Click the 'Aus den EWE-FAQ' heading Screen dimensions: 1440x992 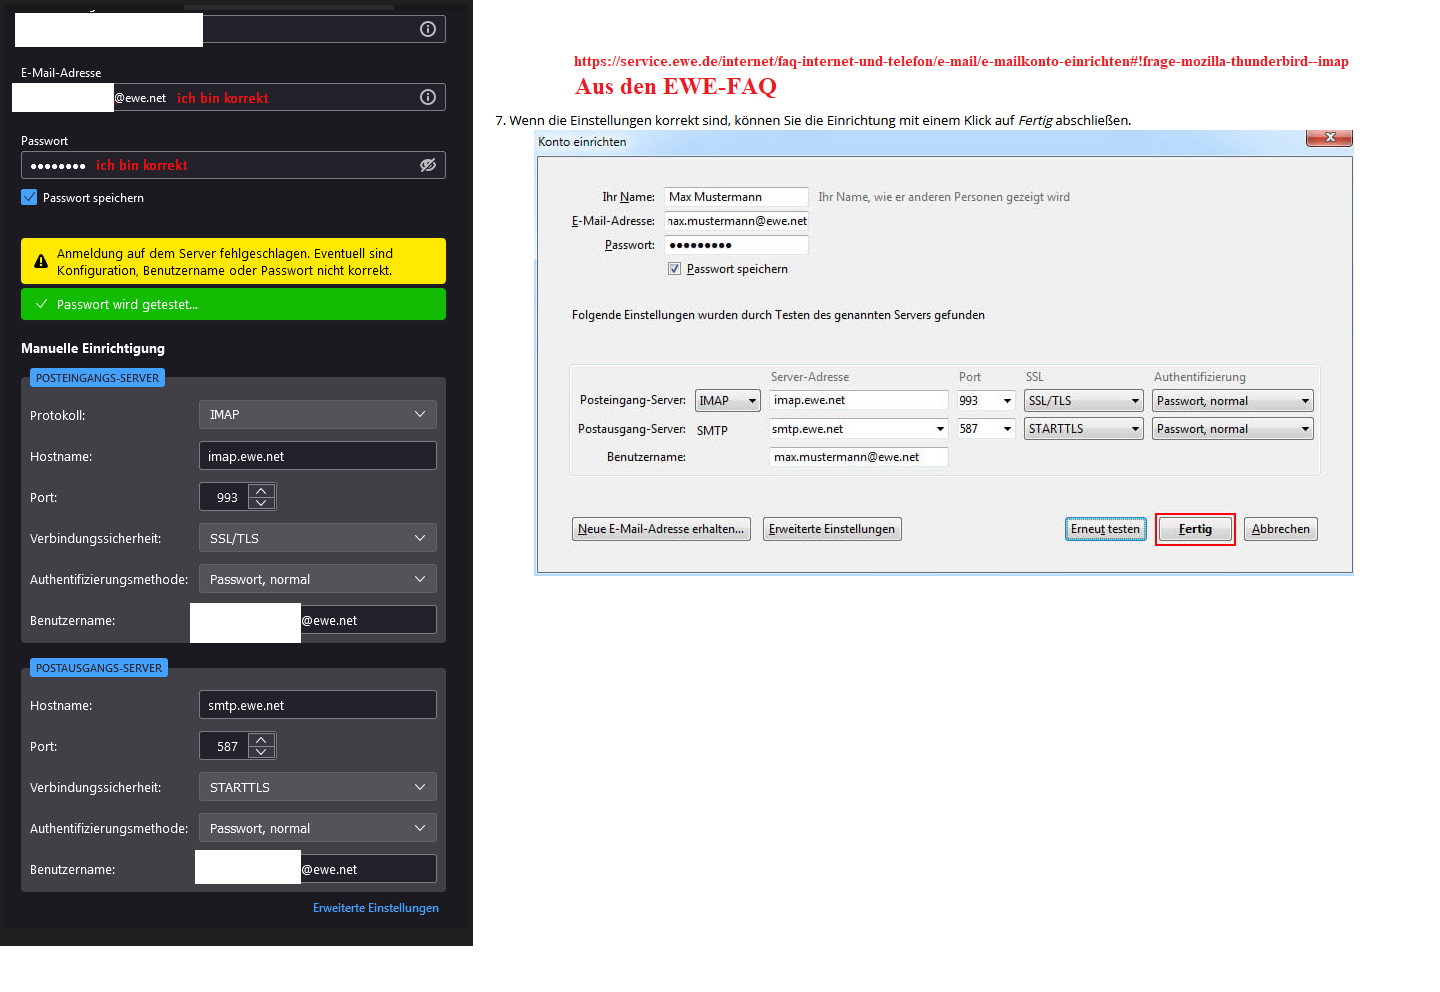click(x=676, y=87)
